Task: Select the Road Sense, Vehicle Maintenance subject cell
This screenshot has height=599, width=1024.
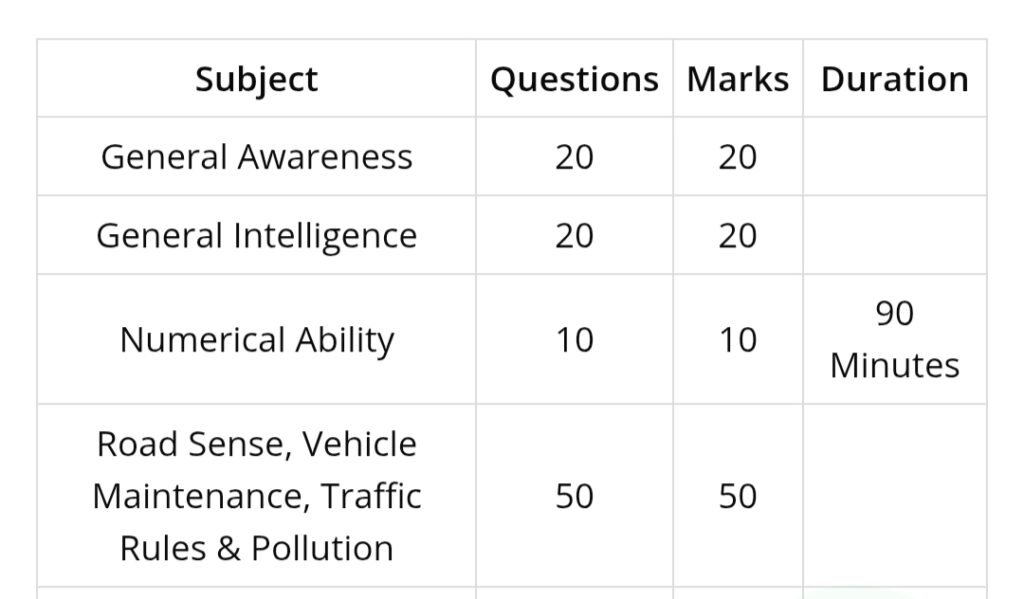Action: pyautogui.click(x=256, y=496)
